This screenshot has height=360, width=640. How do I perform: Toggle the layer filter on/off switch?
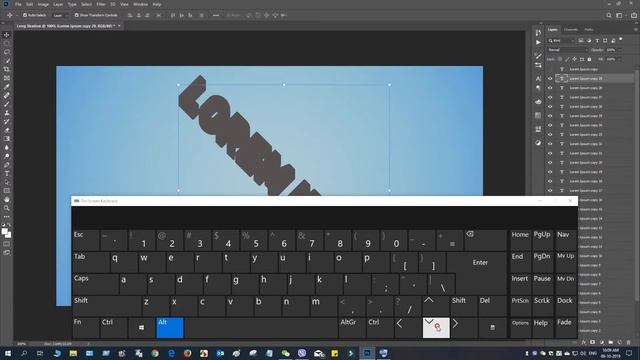pos(621,40)
